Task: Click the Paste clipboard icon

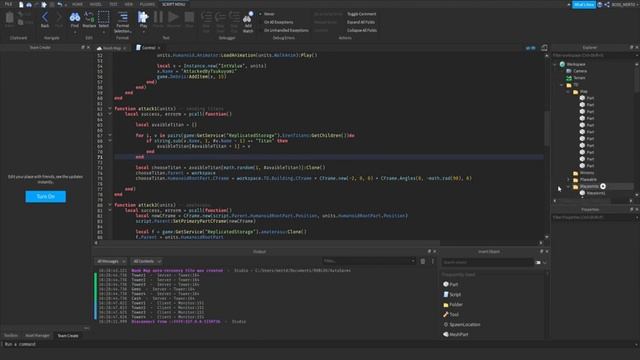Action: (10, 18)
